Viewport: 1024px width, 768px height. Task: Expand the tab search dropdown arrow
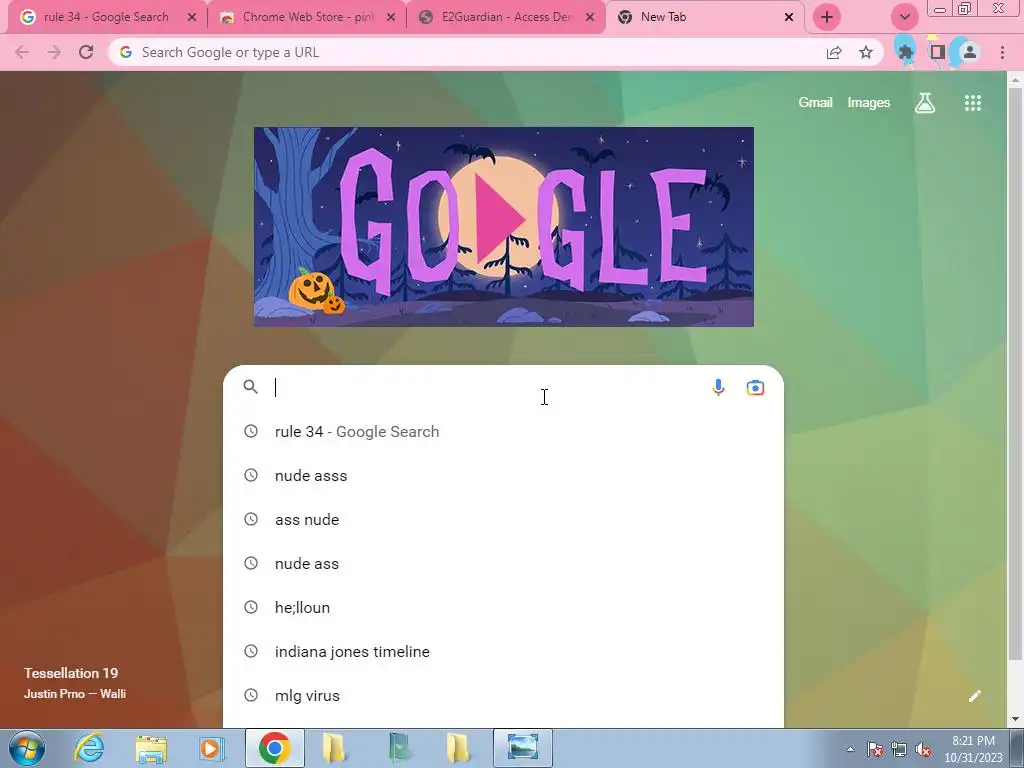pyautogui.click(x=905, y=17)
